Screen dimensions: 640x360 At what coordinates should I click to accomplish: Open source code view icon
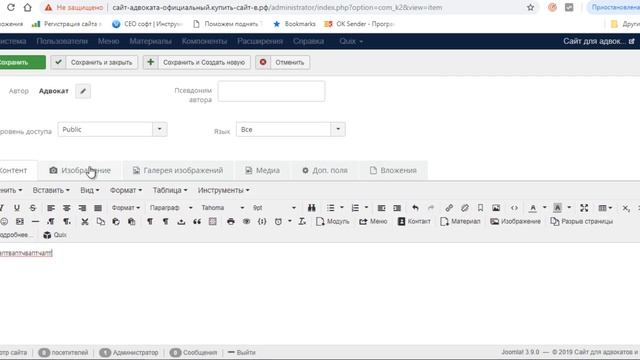click(x=514, y=208)
